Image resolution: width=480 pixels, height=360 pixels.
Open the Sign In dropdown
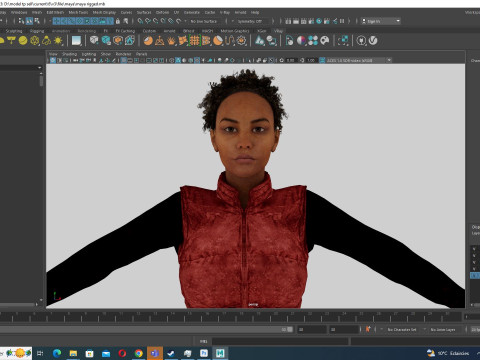(x=381, y=21)
